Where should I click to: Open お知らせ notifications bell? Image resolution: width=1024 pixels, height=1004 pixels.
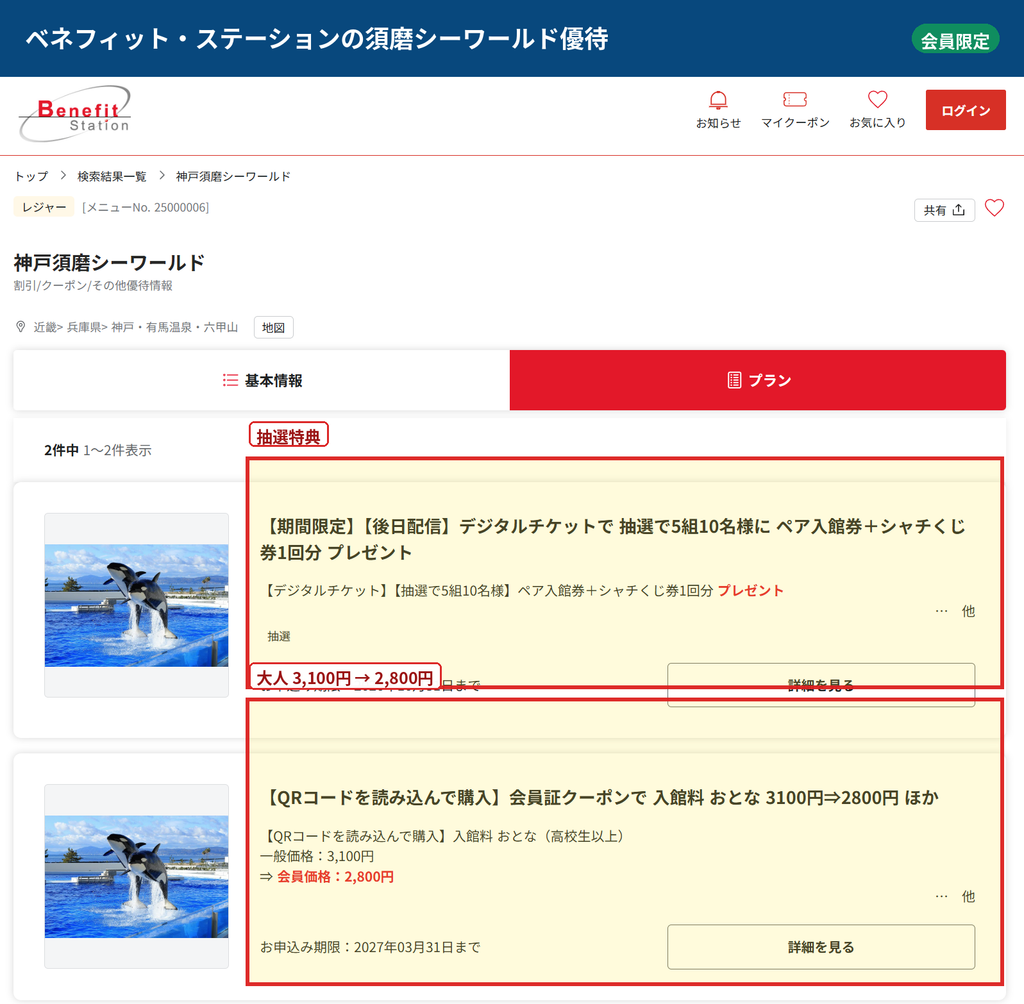718,110
